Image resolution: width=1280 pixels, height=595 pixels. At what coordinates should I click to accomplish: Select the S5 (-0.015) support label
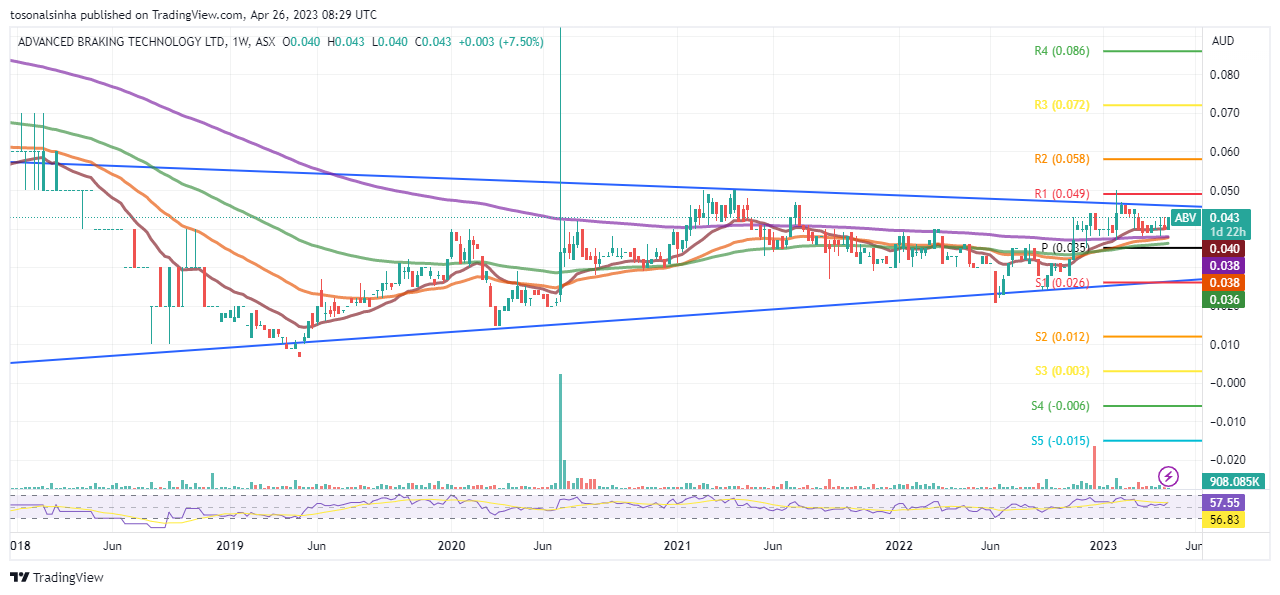pyautogui.click(x=1060, y=441)
